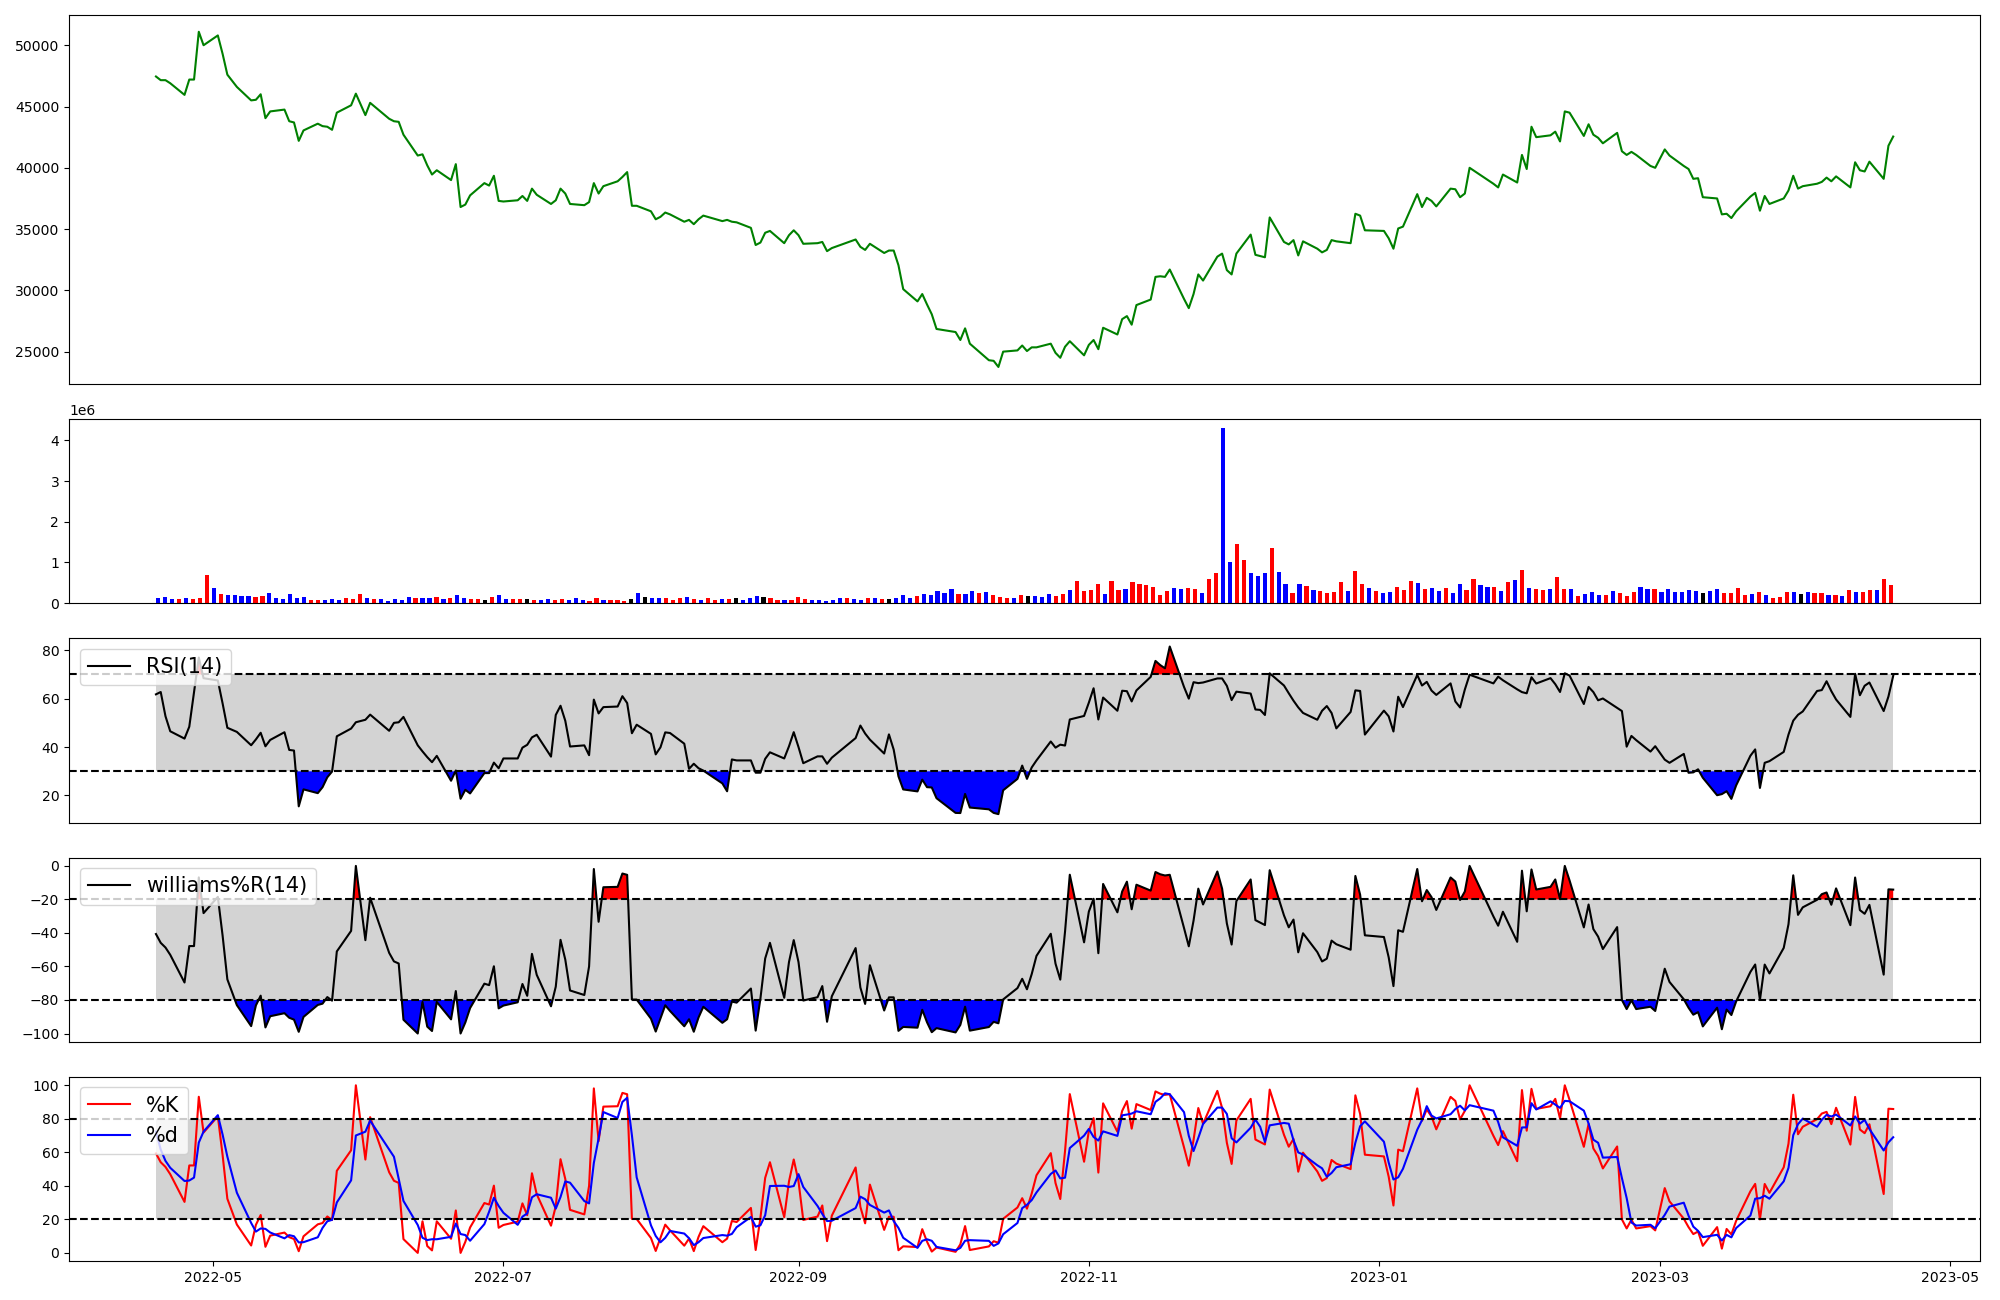Click the tallest blue volume bar
Viewport: 2000px width, 1300px height.
[1222, 515]
